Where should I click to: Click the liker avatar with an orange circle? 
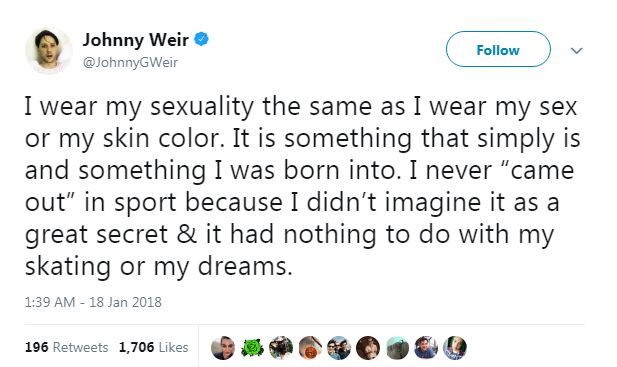pyautogui.click(x=310, y=348)
